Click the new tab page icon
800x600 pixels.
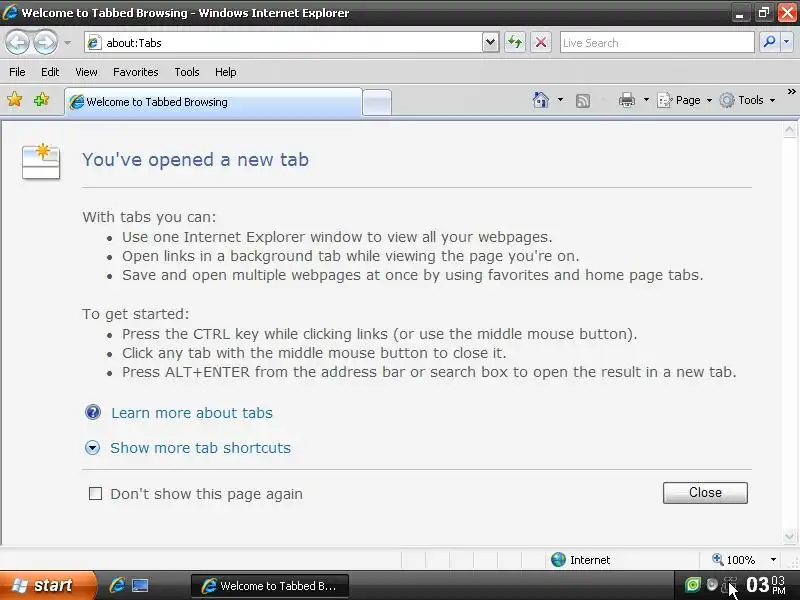(x=41, y=161)
